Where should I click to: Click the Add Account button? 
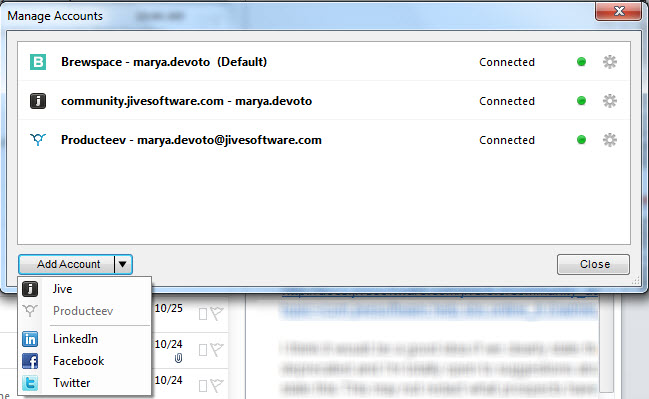pos(67,264)
